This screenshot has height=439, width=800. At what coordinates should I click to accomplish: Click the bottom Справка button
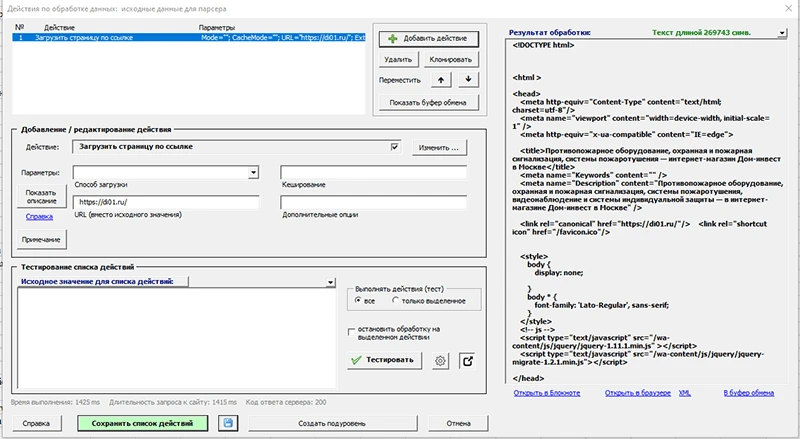pyautogui.click(x=36, y=423)
